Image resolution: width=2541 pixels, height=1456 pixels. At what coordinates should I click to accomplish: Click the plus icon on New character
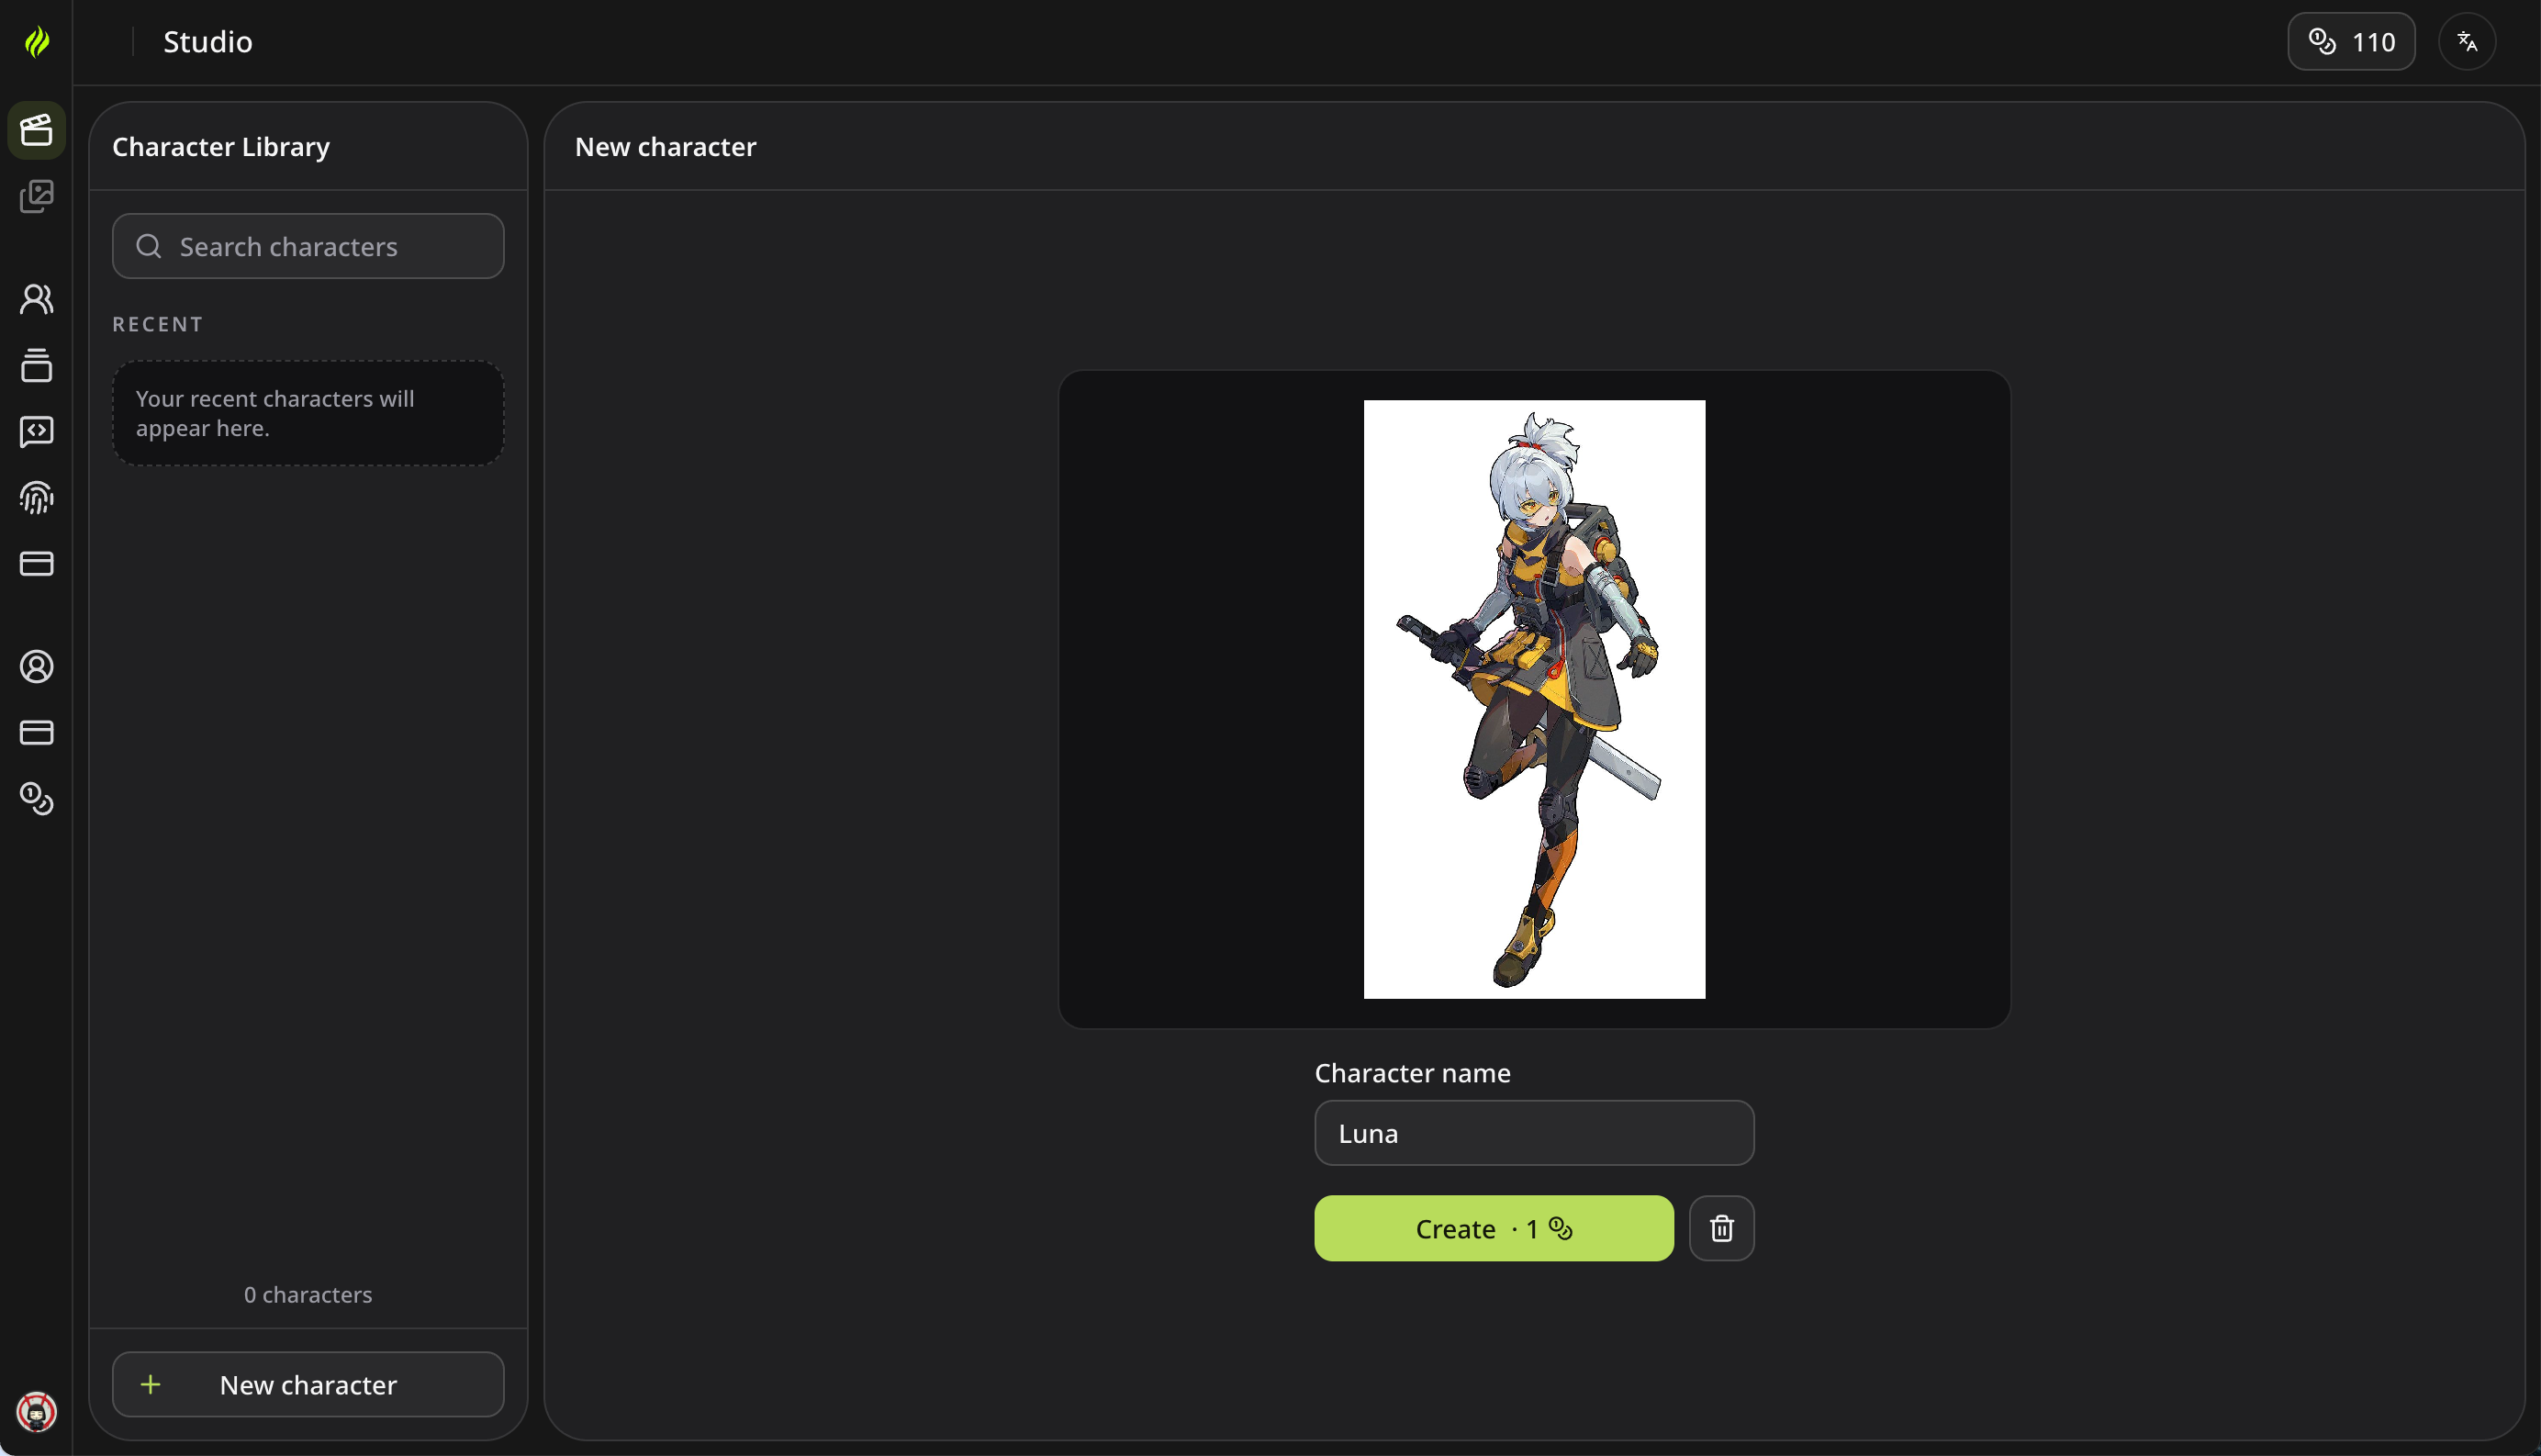pos(150,1384)
